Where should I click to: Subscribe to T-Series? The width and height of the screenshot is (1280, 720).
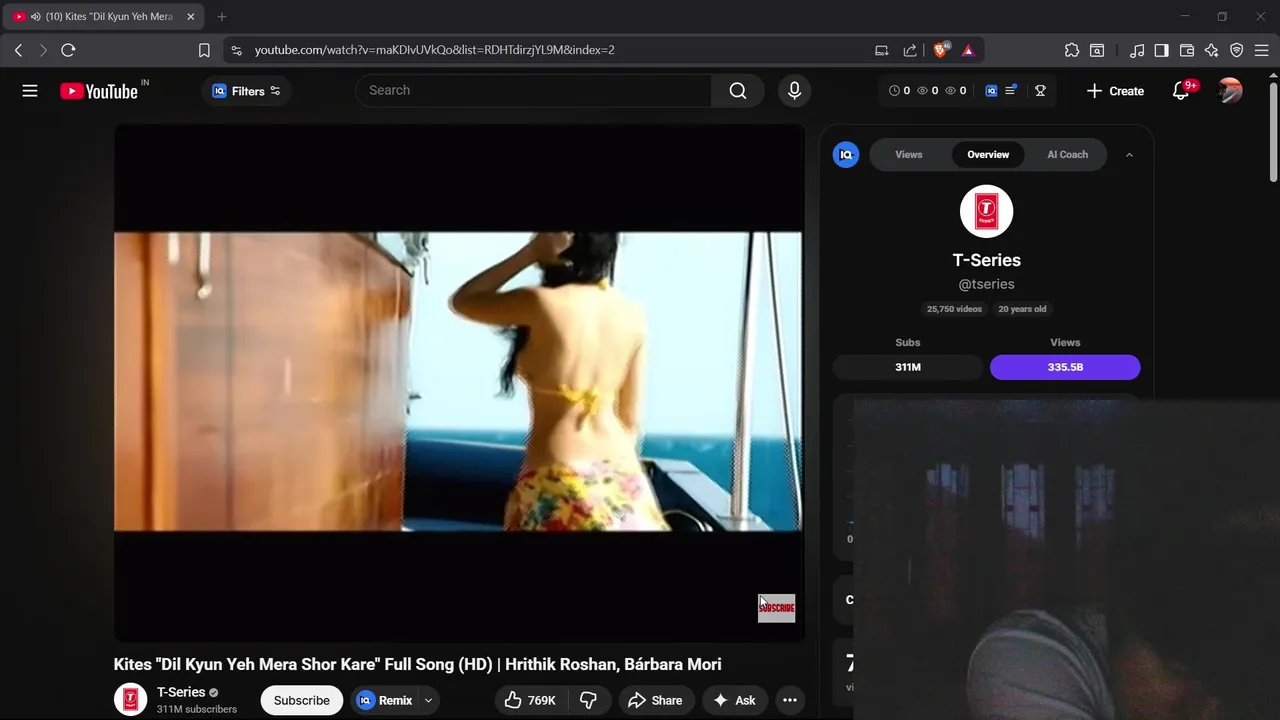tap(301, 700)
